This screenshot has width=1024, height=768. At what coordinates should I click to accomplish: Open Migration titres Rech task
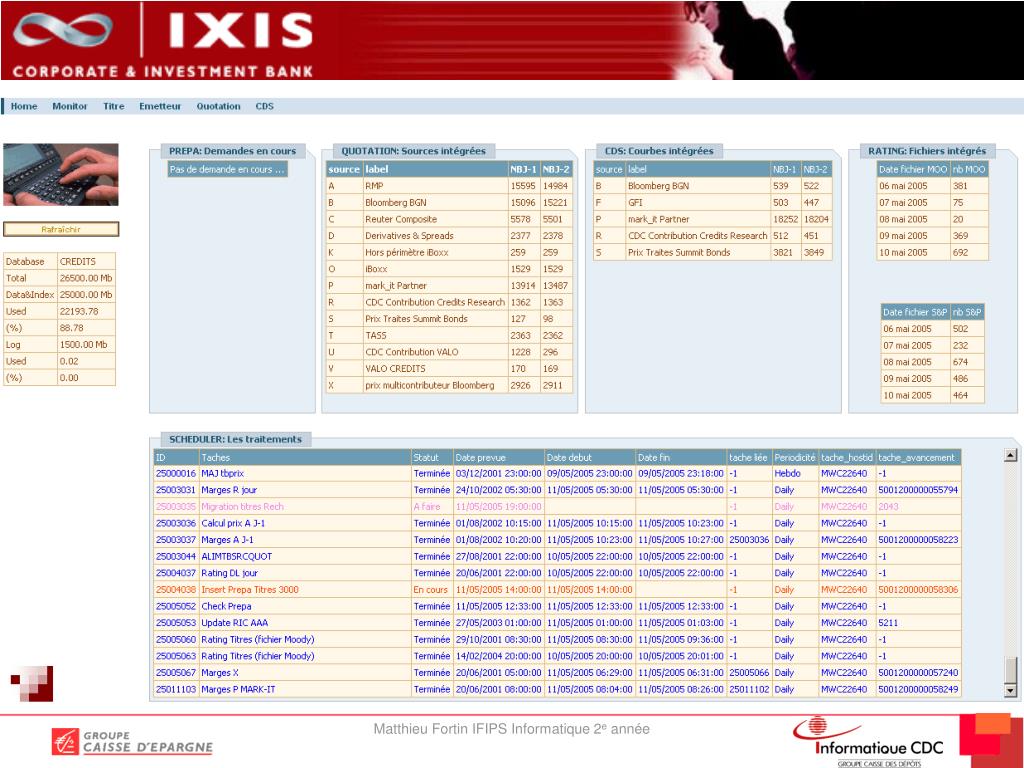coord(242,507)
